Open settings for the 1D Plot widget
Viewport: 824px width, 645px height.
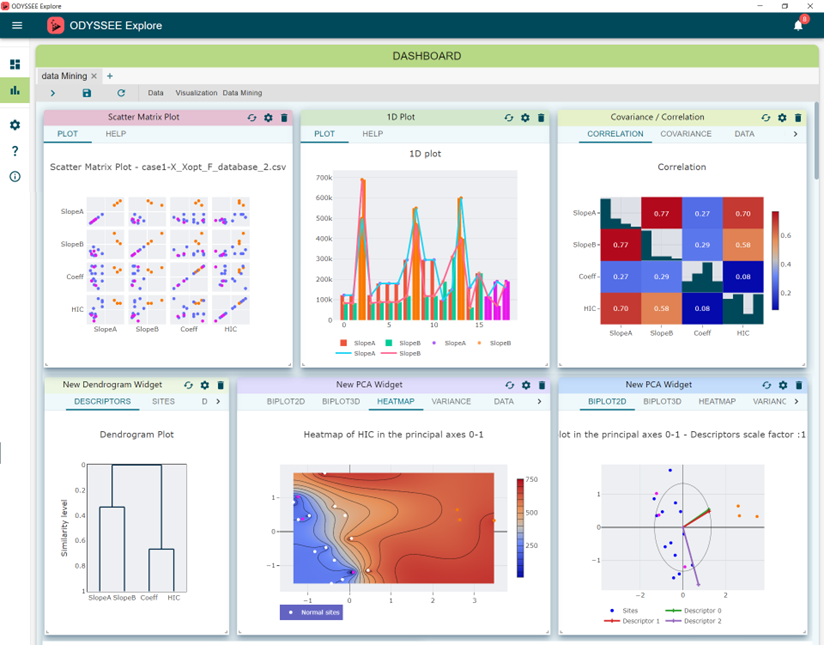(527, 117)
